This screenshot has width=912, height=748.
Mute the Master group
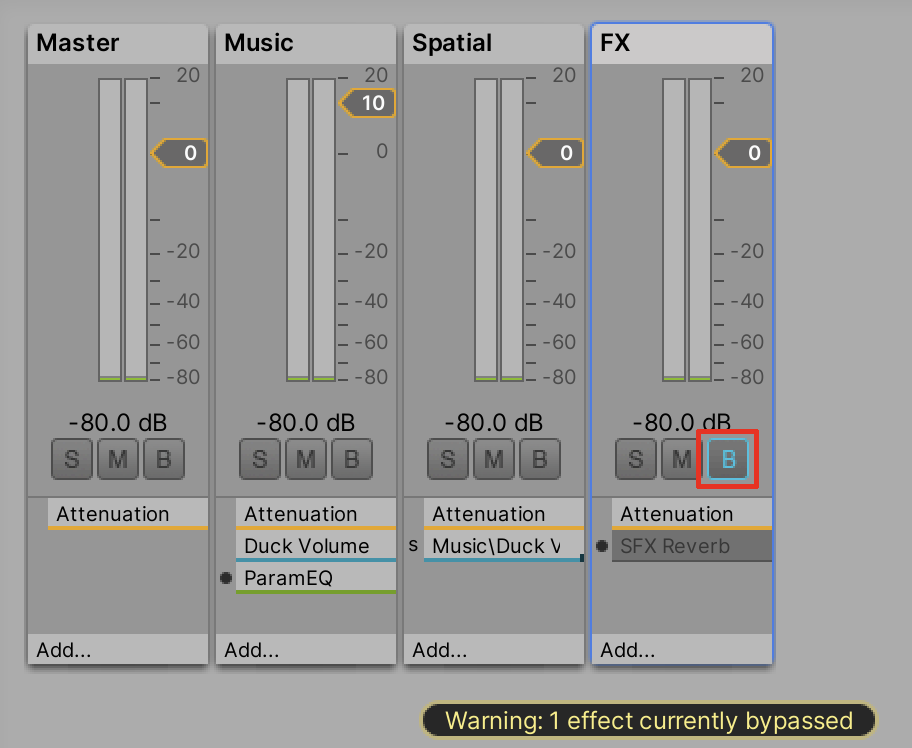117,460
